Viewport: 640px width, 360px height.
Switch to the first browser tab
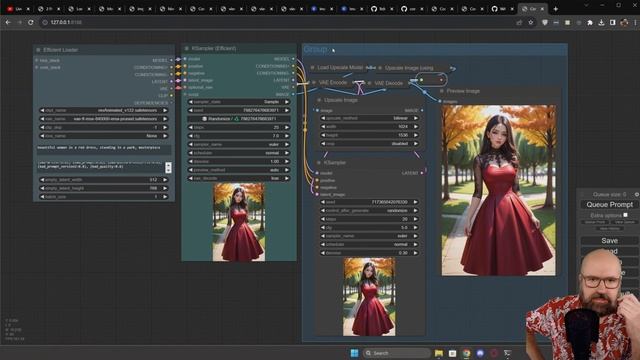[x=18, y=9]
